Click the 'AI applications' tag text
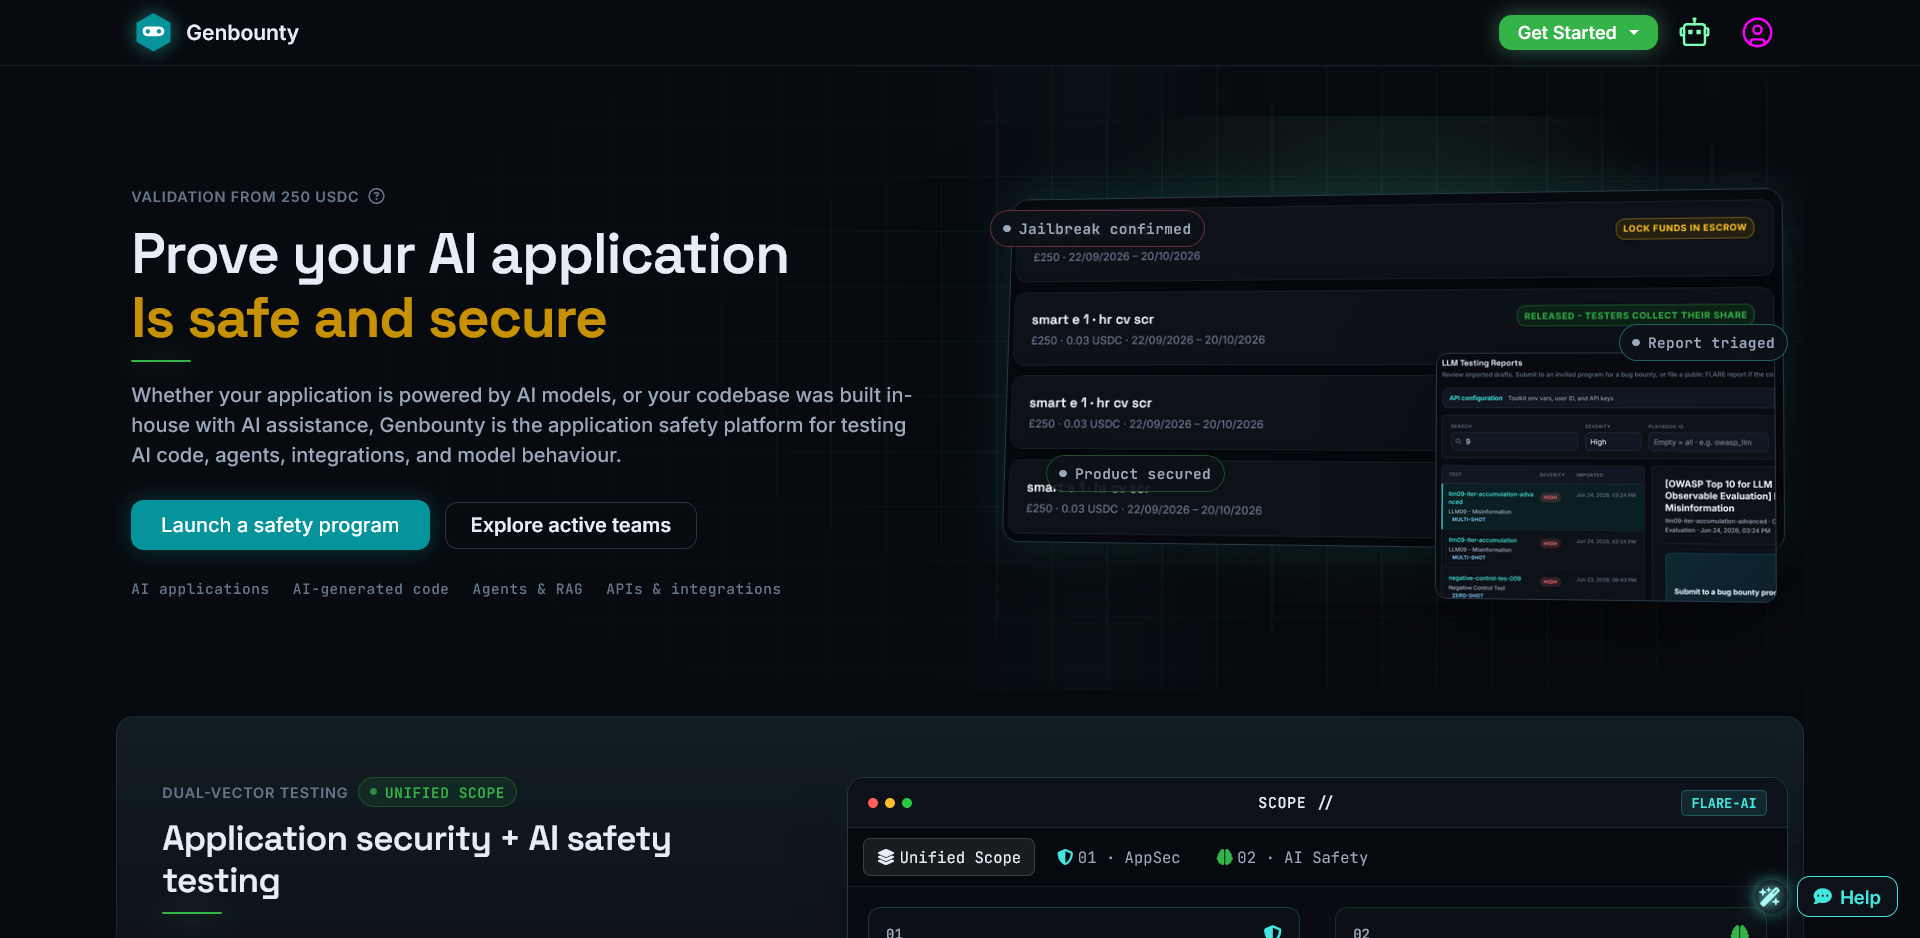This screenshot has width=1920, height=938. (x=200, y=589)
